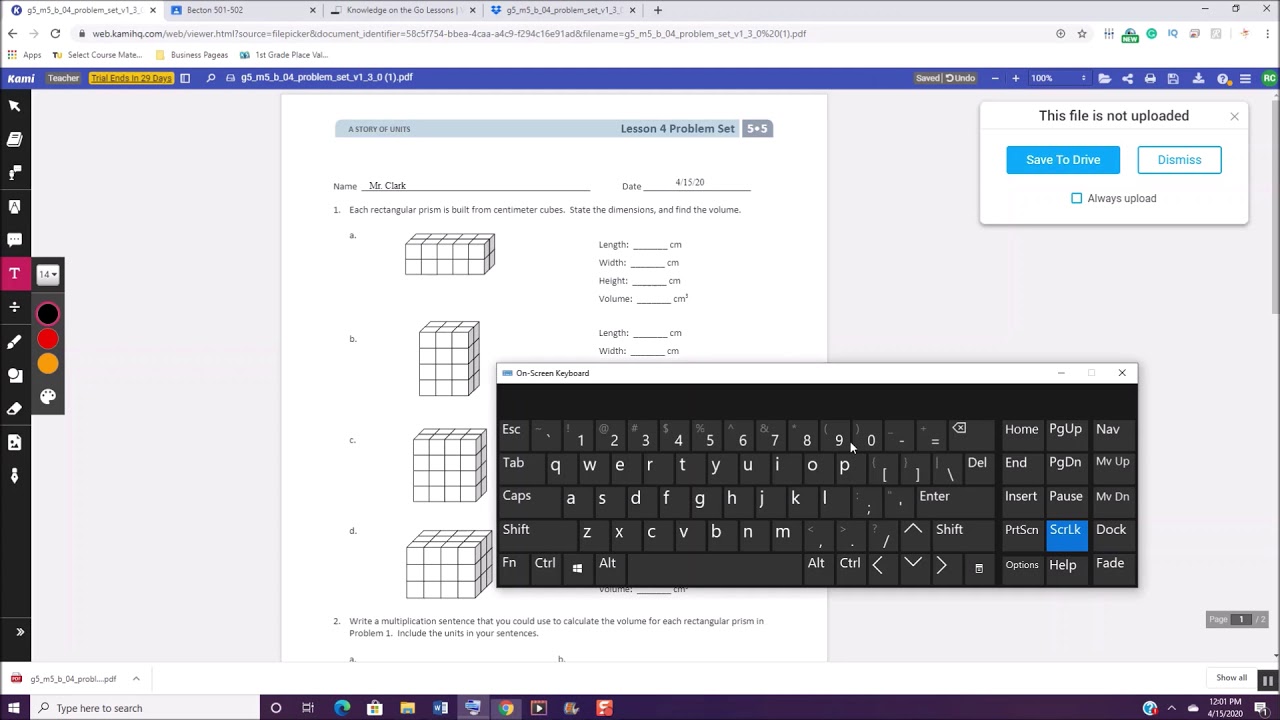Open the Select Course Mate bookmark
The height and width of the screenshot is (720, 1280).
pyautogui.click(x=97, y=55)
